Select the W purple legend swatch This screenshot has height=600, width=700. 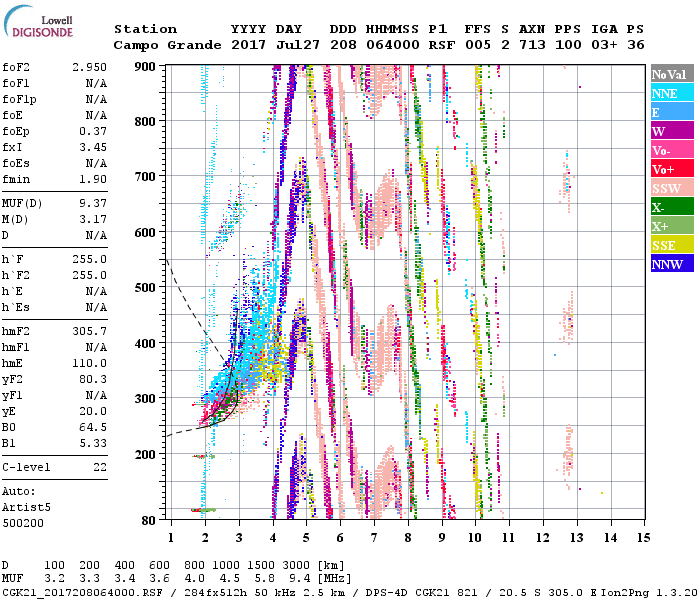tap(672, 131)
